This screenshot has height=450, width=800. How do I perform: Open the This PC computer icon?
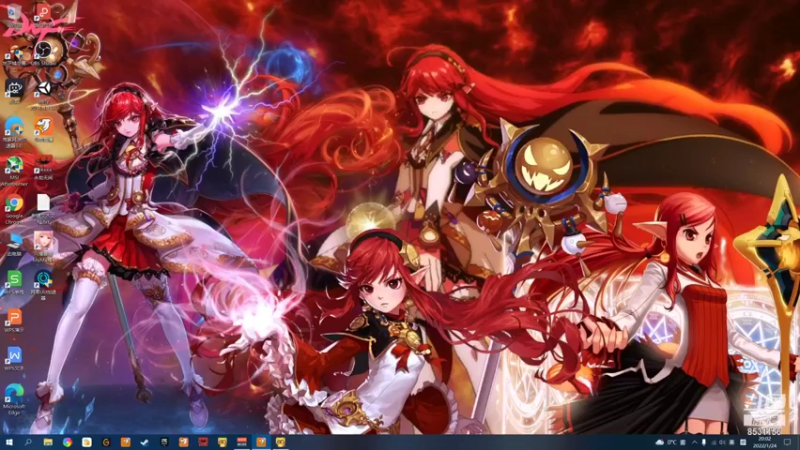tap(14, 245)
